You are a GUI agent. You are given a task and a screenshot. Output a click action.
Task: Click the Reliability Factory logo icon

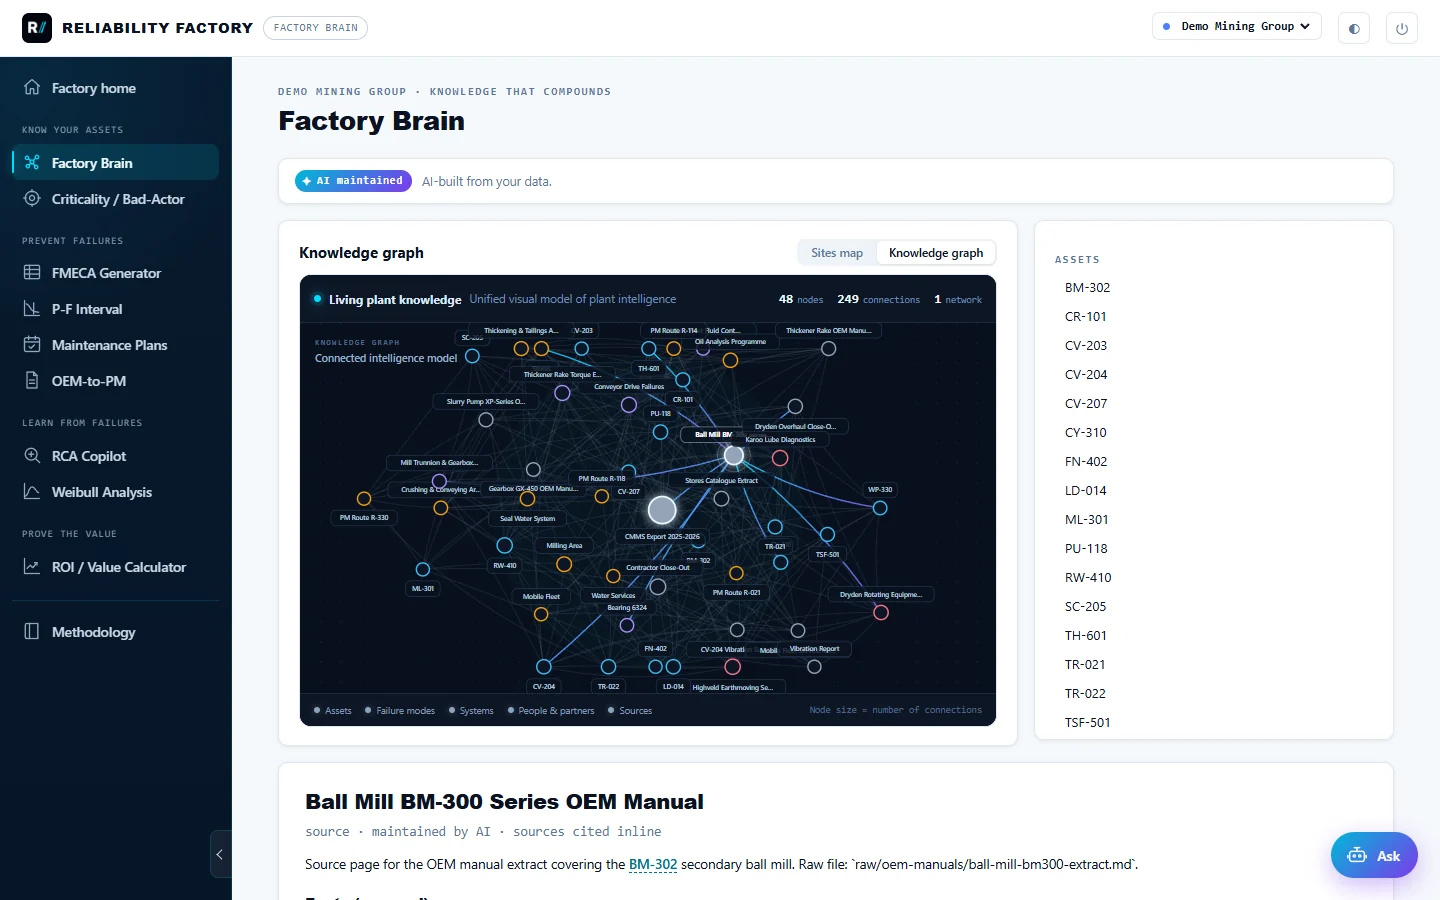pyautogui.click(x=37, y=28)
